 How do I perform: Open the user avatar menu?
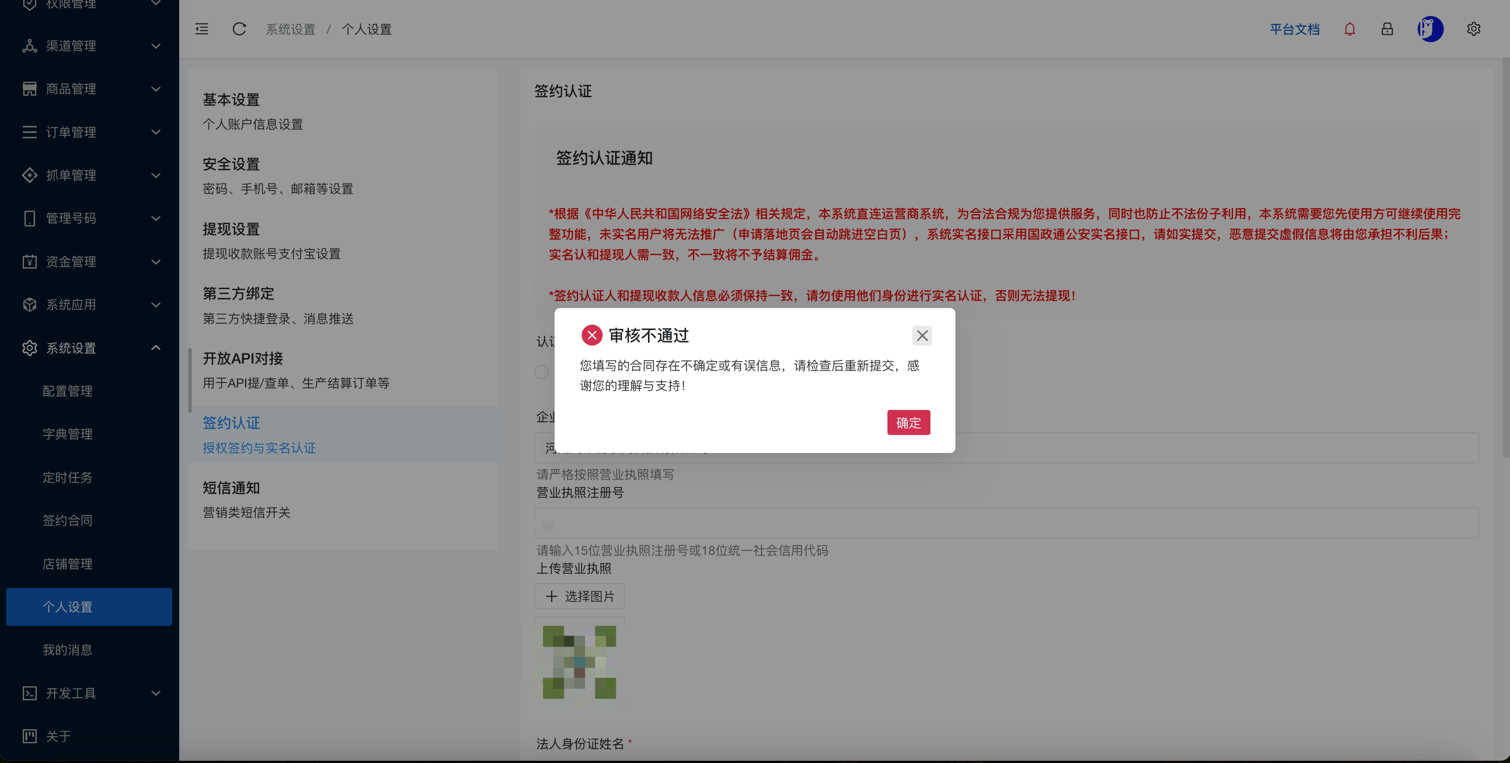click(1430, 29)
